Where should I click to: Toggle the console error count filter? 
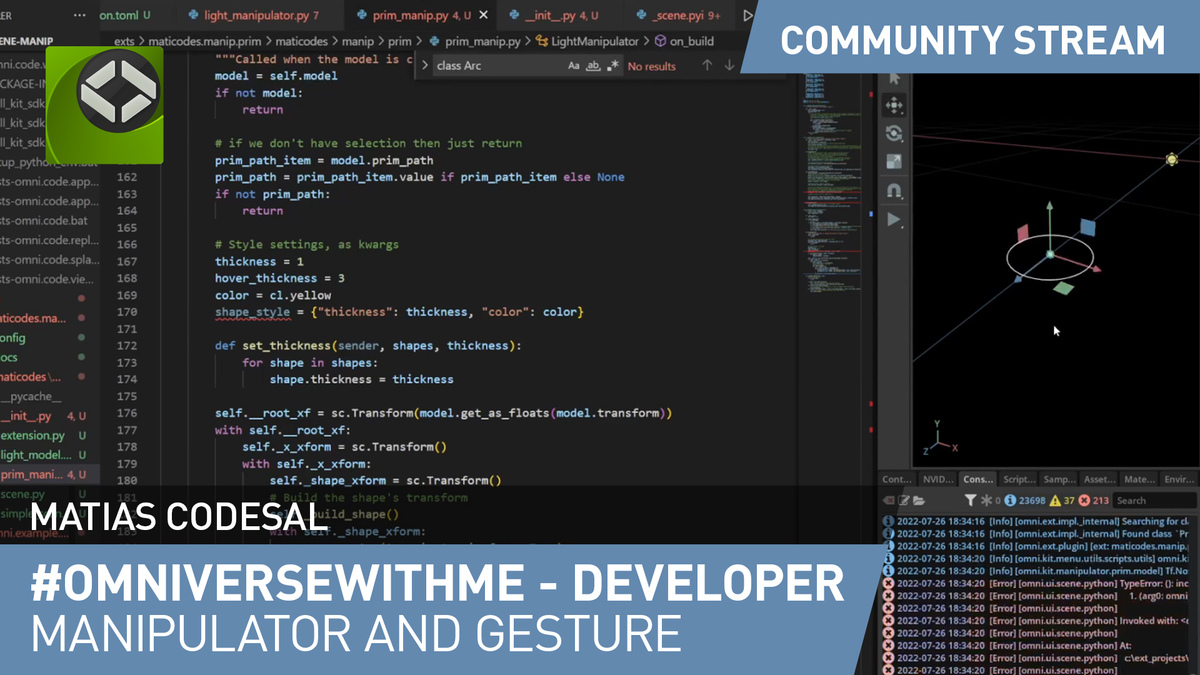click(1095, 500)
